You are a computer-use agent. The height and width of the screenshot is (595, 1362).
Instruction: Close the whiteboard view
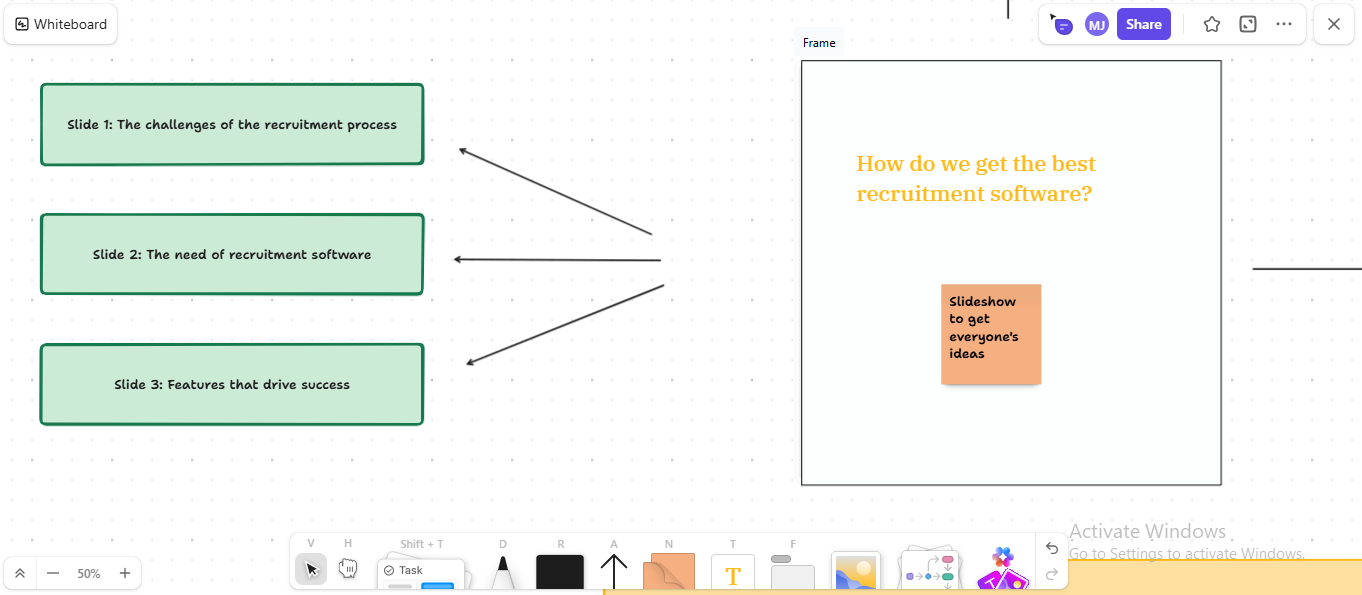point(1334,24)
